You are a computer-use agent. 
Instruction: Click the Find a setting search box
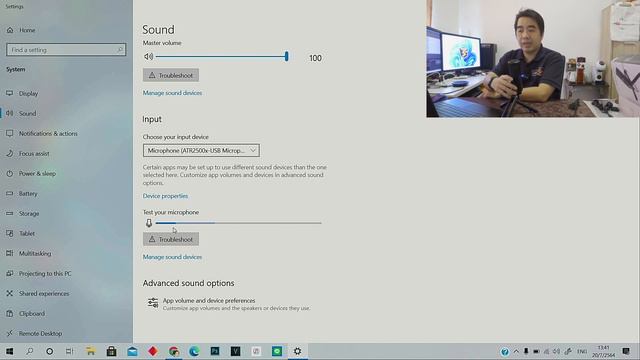(x=66, y=50)
